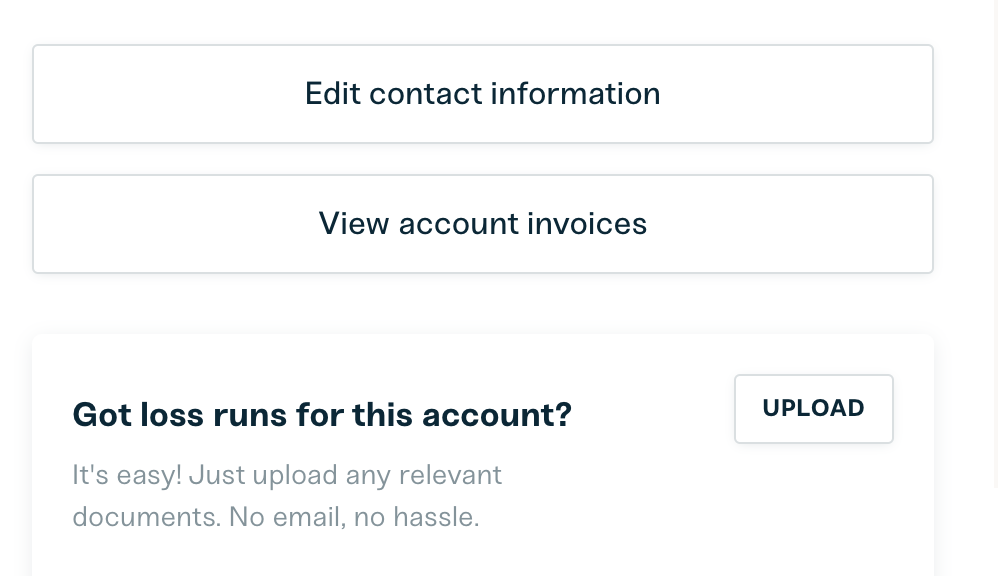Click the word 'Edit' in the top button
The width and height of the screenshot is (998, 576).
pos(333,94)
